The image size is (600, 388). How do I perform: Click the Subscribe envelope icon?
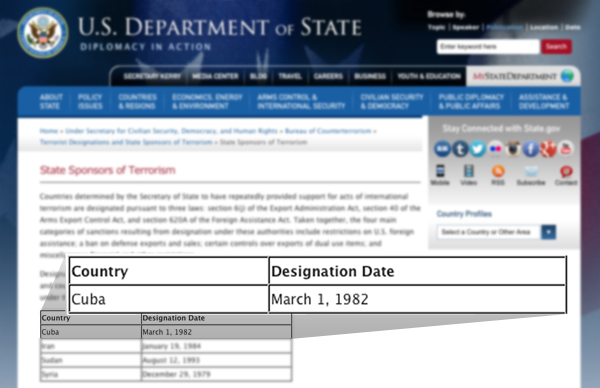(x=531, y=171)
